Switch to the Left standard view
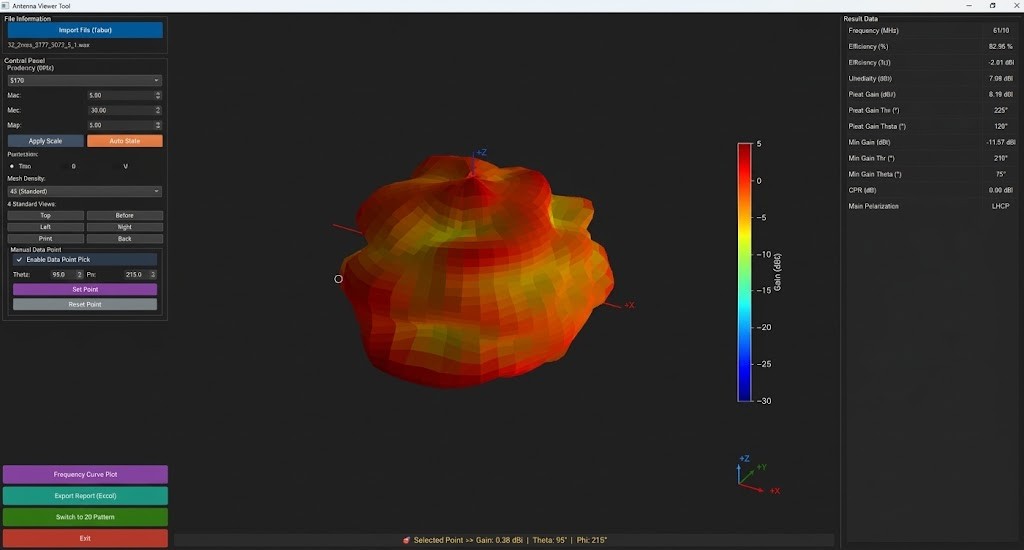 [x=46, y=227]
